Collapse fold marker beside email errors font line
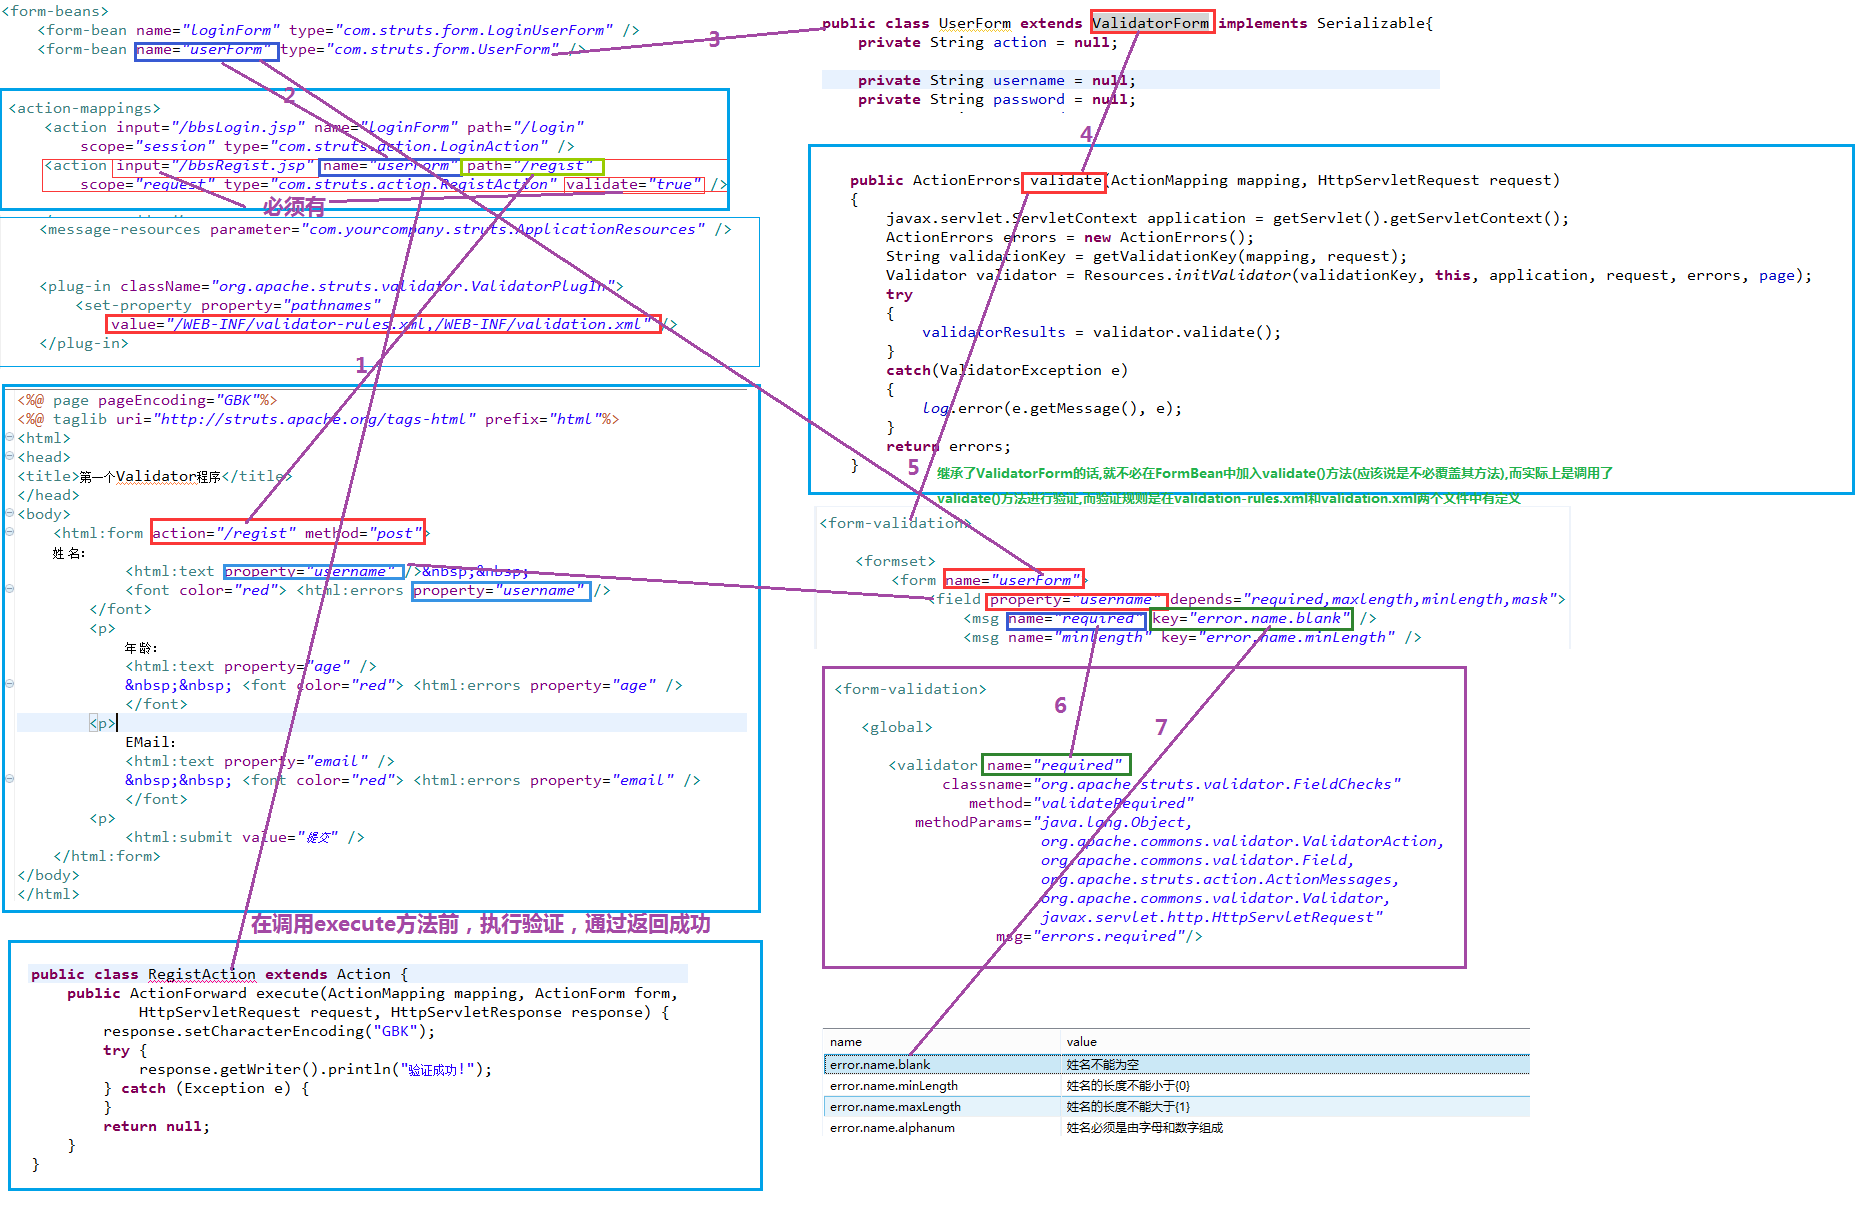 [9, 779]
